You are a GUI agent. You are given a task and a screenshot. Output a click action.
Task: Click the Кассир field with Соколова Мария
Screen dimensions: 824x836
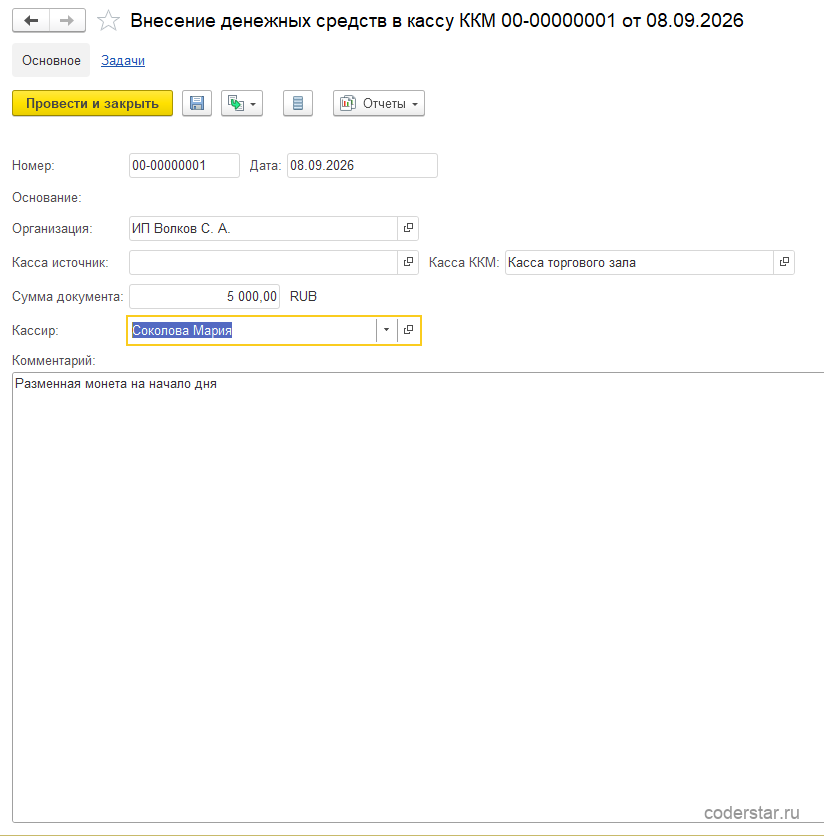[252, 330]
